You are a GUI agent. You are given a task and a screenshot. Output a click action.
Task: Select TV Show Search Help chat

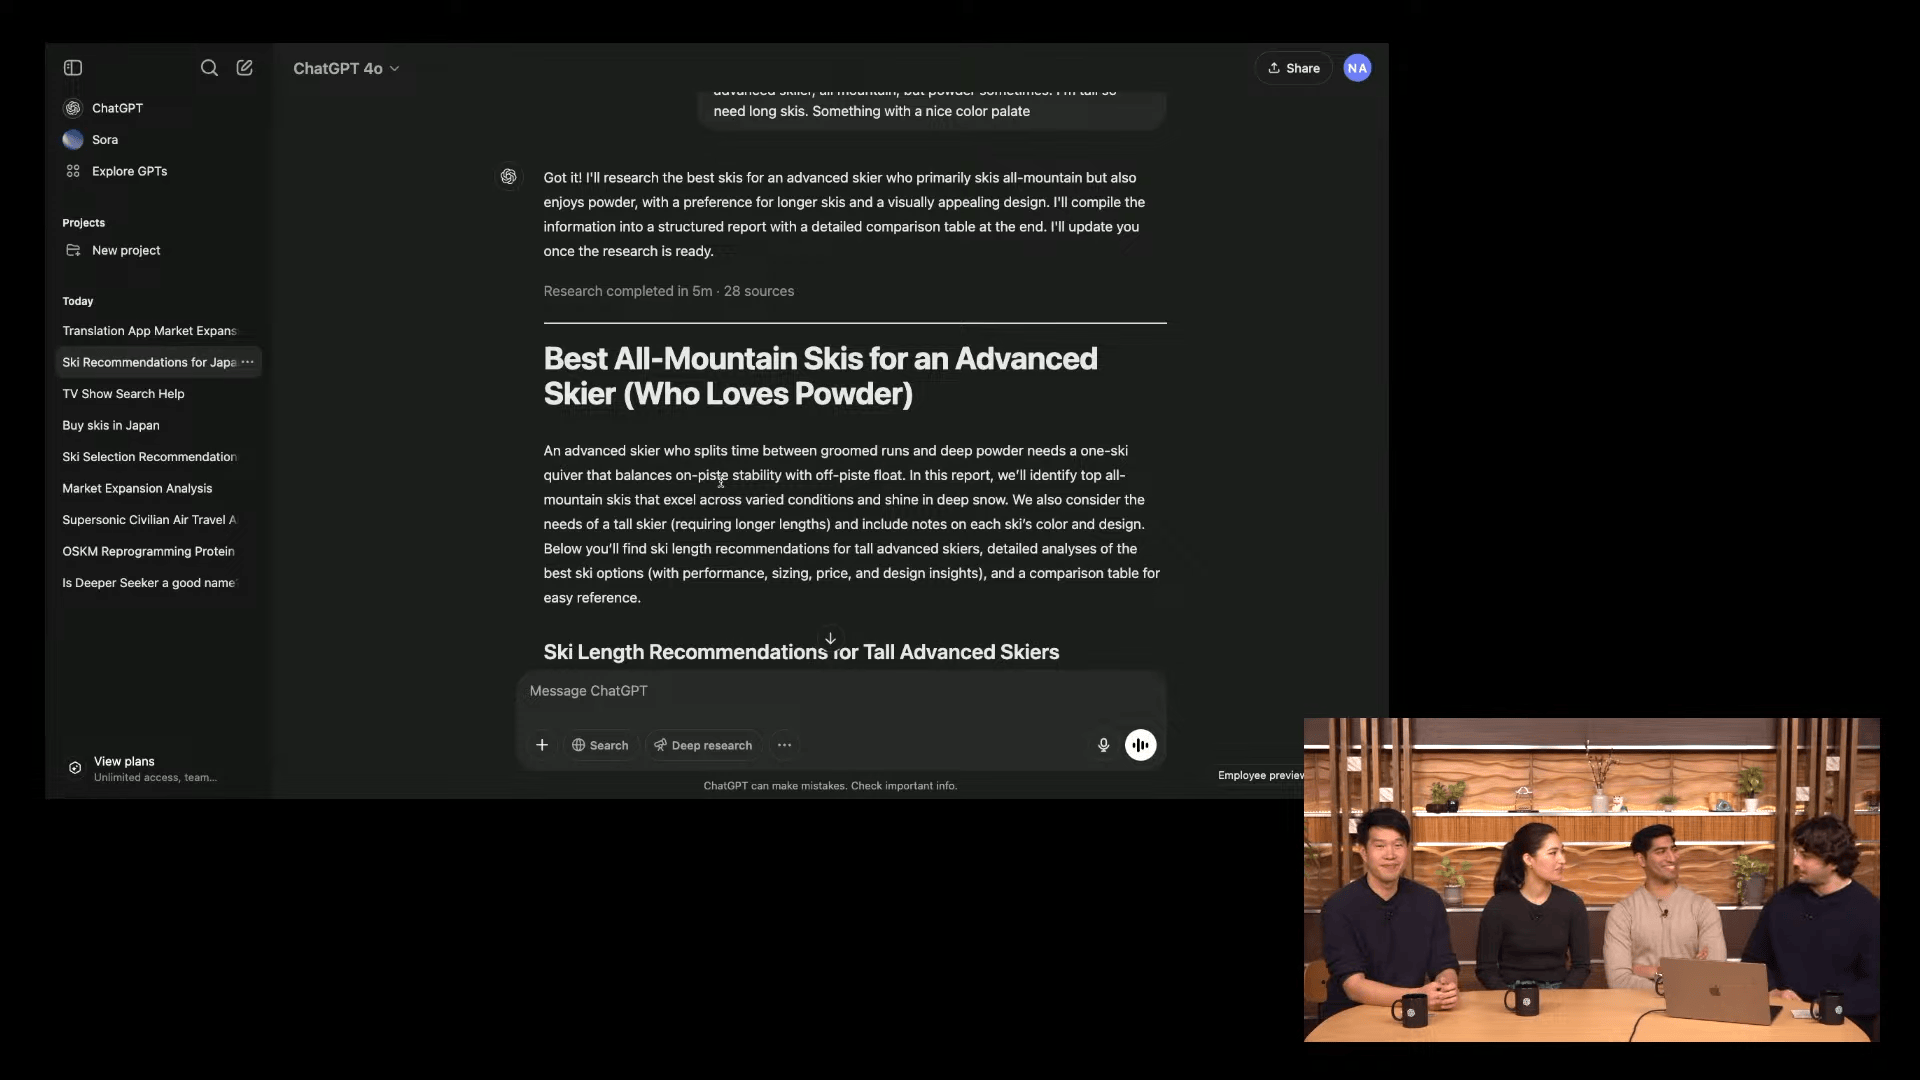click(123, 394)
